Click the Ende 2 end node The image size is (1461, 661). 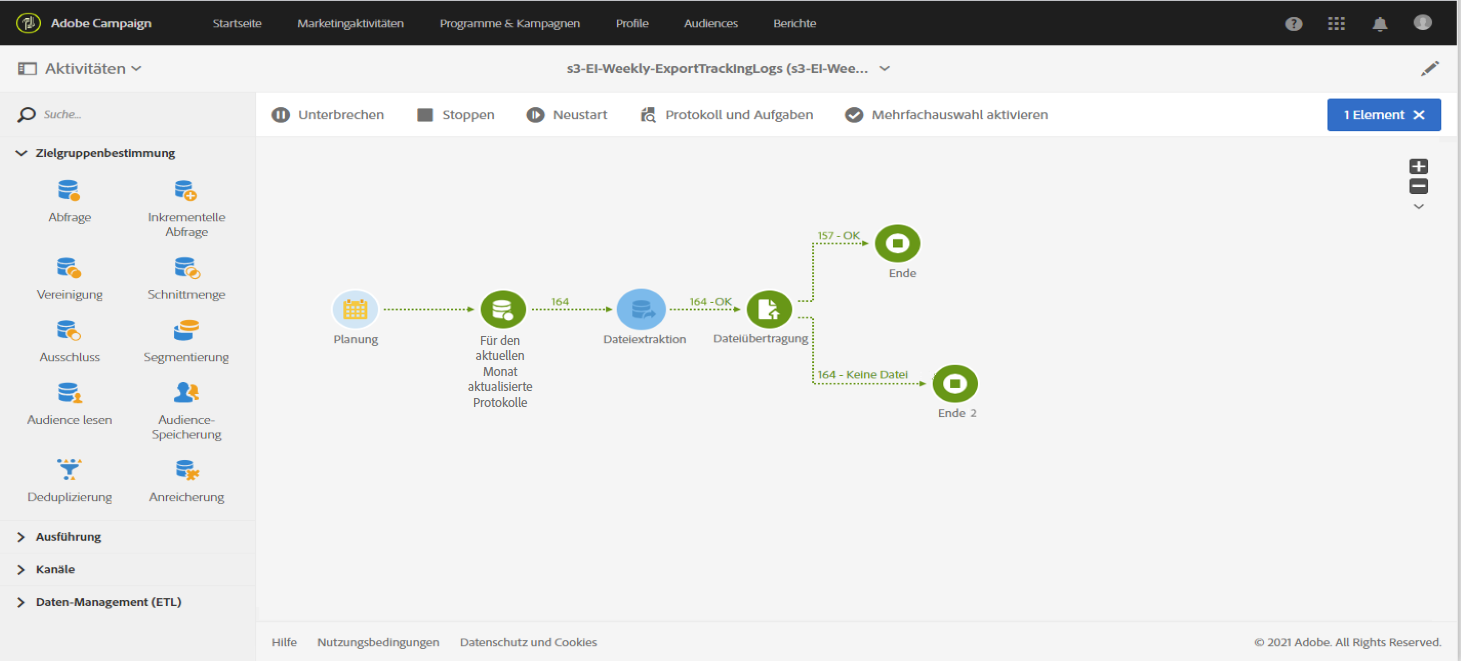click(955, 383)
